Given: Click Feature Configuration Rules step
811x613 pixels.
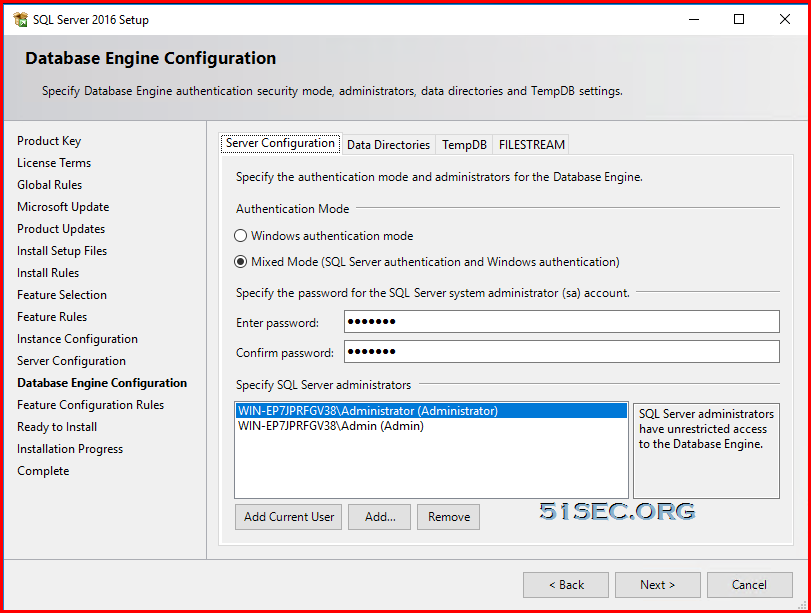Looking at the screenshot, I should point(91,405).
